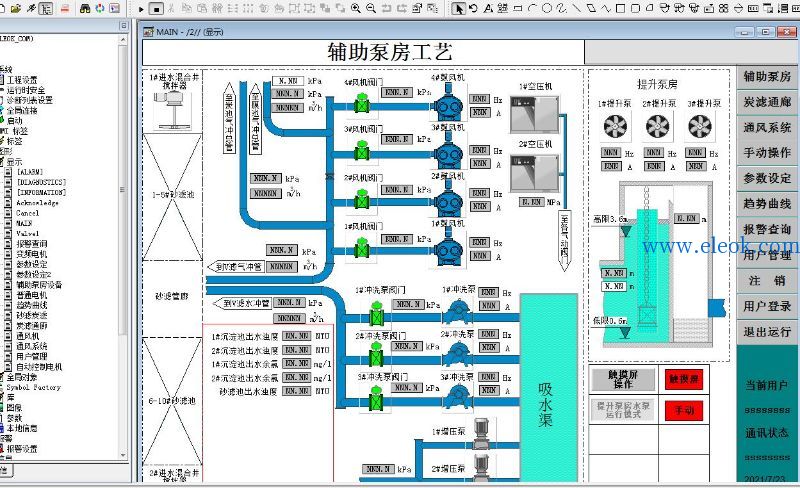Click the zoom out magnifier

(371, 8)
